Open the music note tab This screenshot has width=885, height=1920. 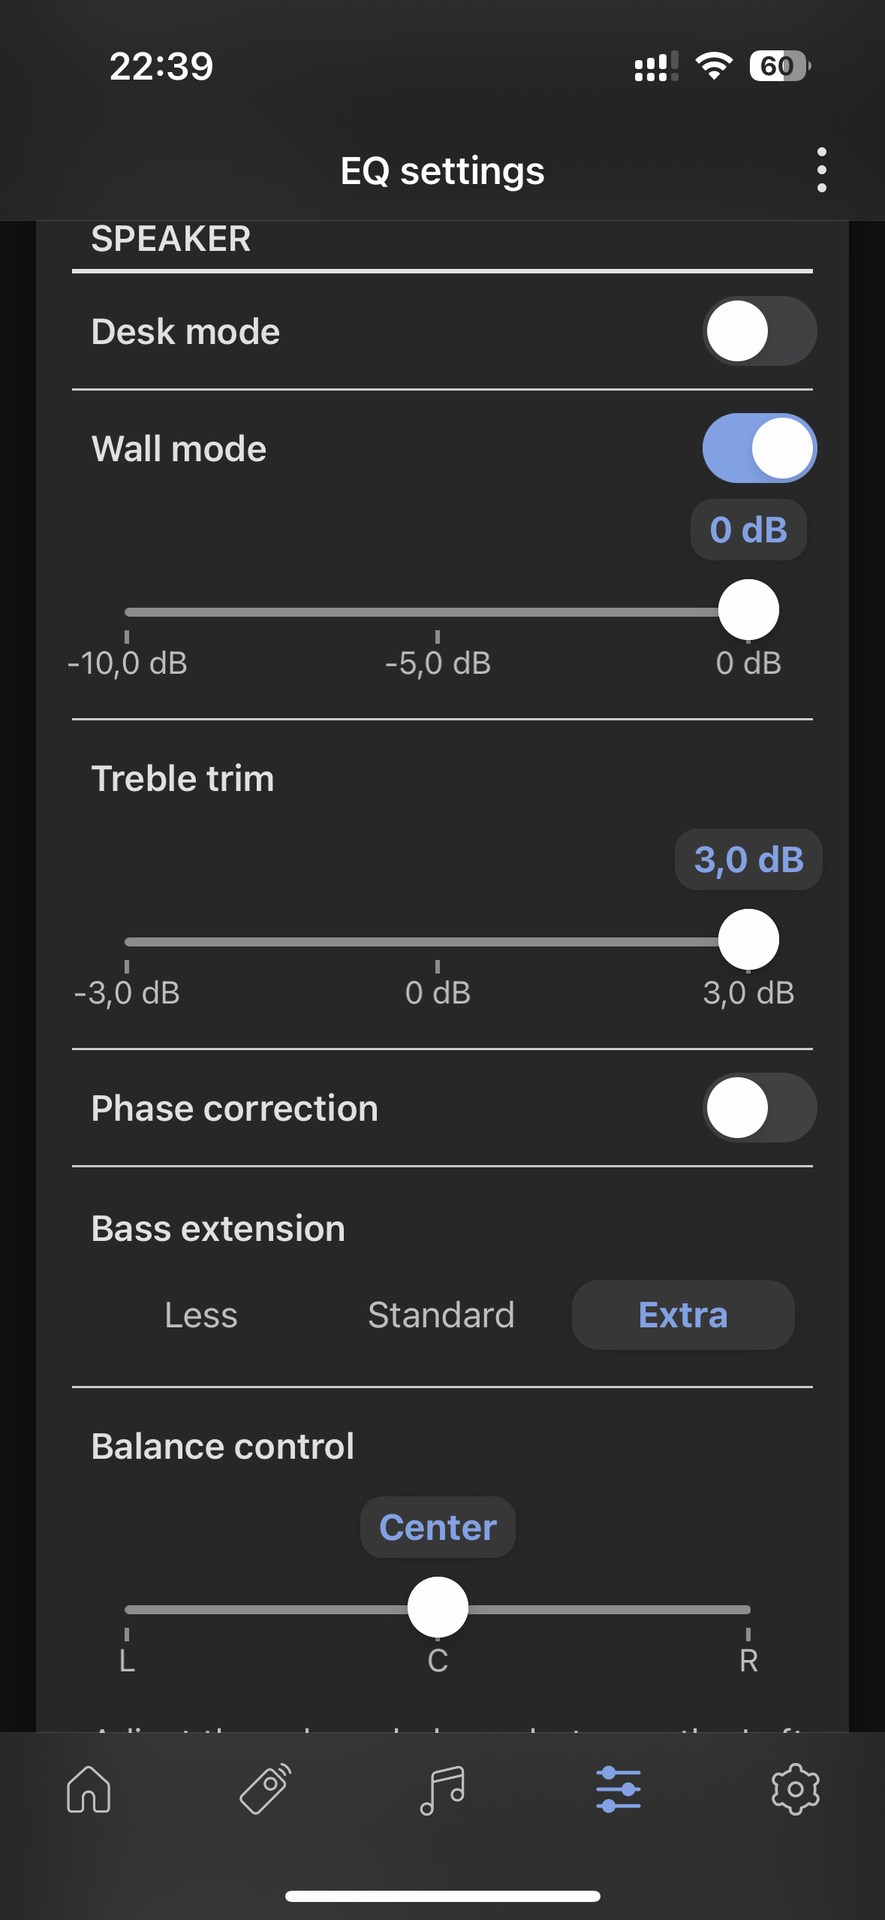[x=442, y=1789]
